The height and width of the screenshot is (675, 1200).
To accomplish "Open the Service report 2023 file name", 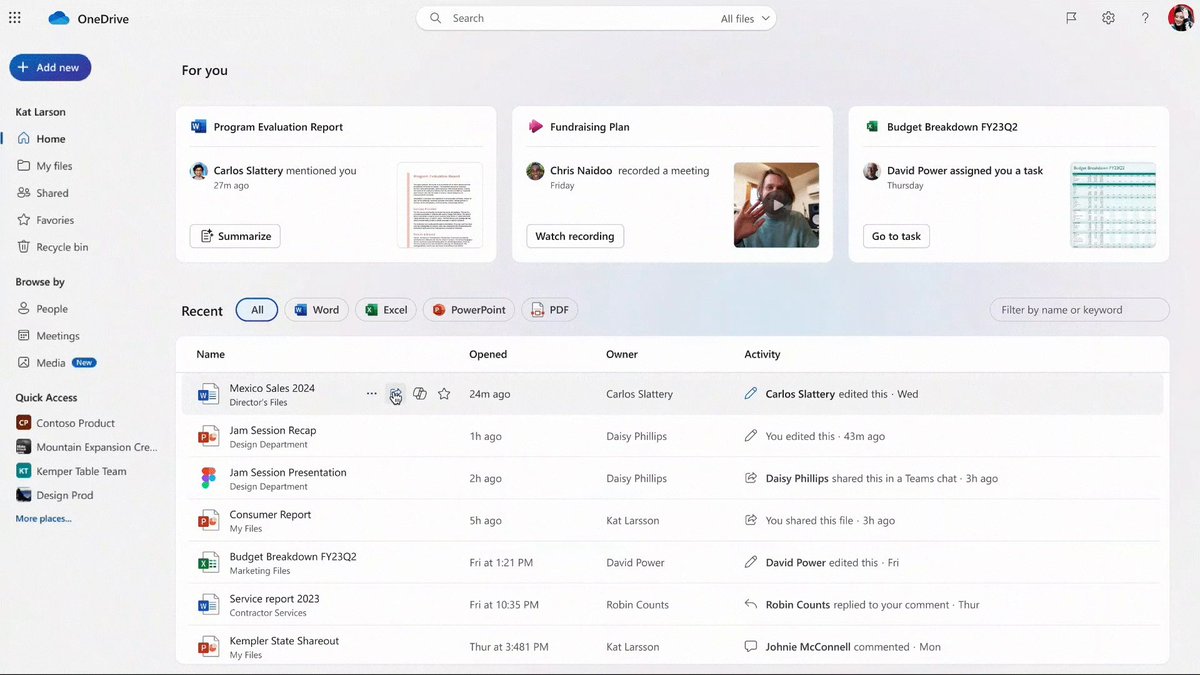I will pos(275,599).
